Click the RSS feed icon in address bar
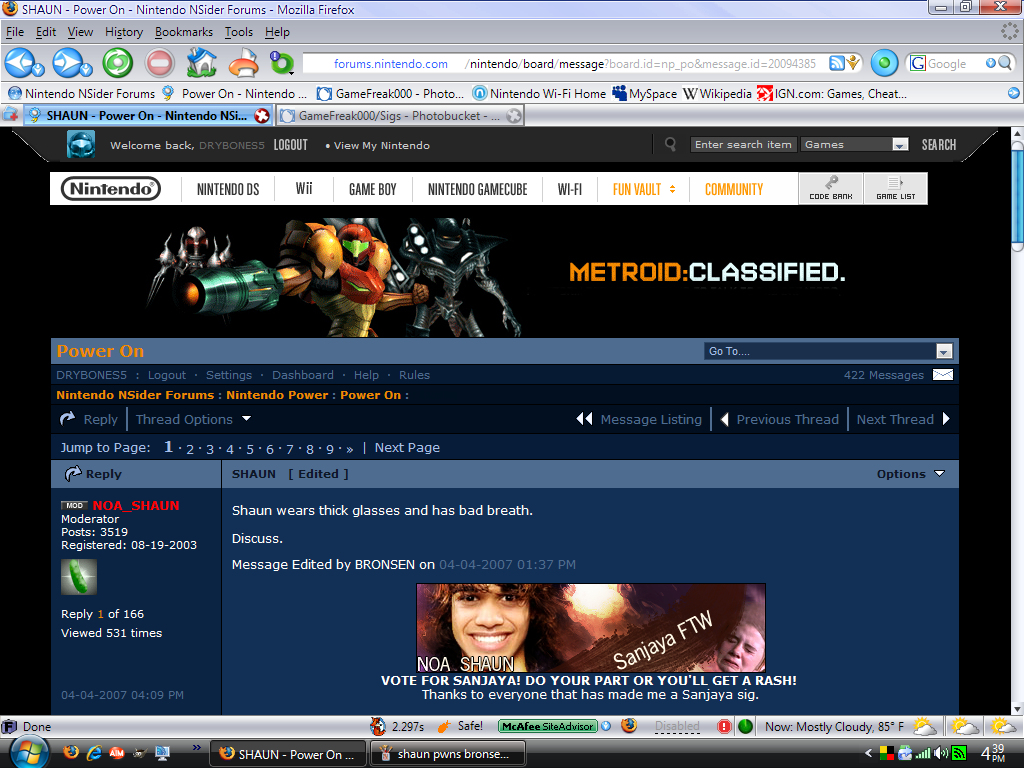The image size is (1024, 768). tap(837, 63)
